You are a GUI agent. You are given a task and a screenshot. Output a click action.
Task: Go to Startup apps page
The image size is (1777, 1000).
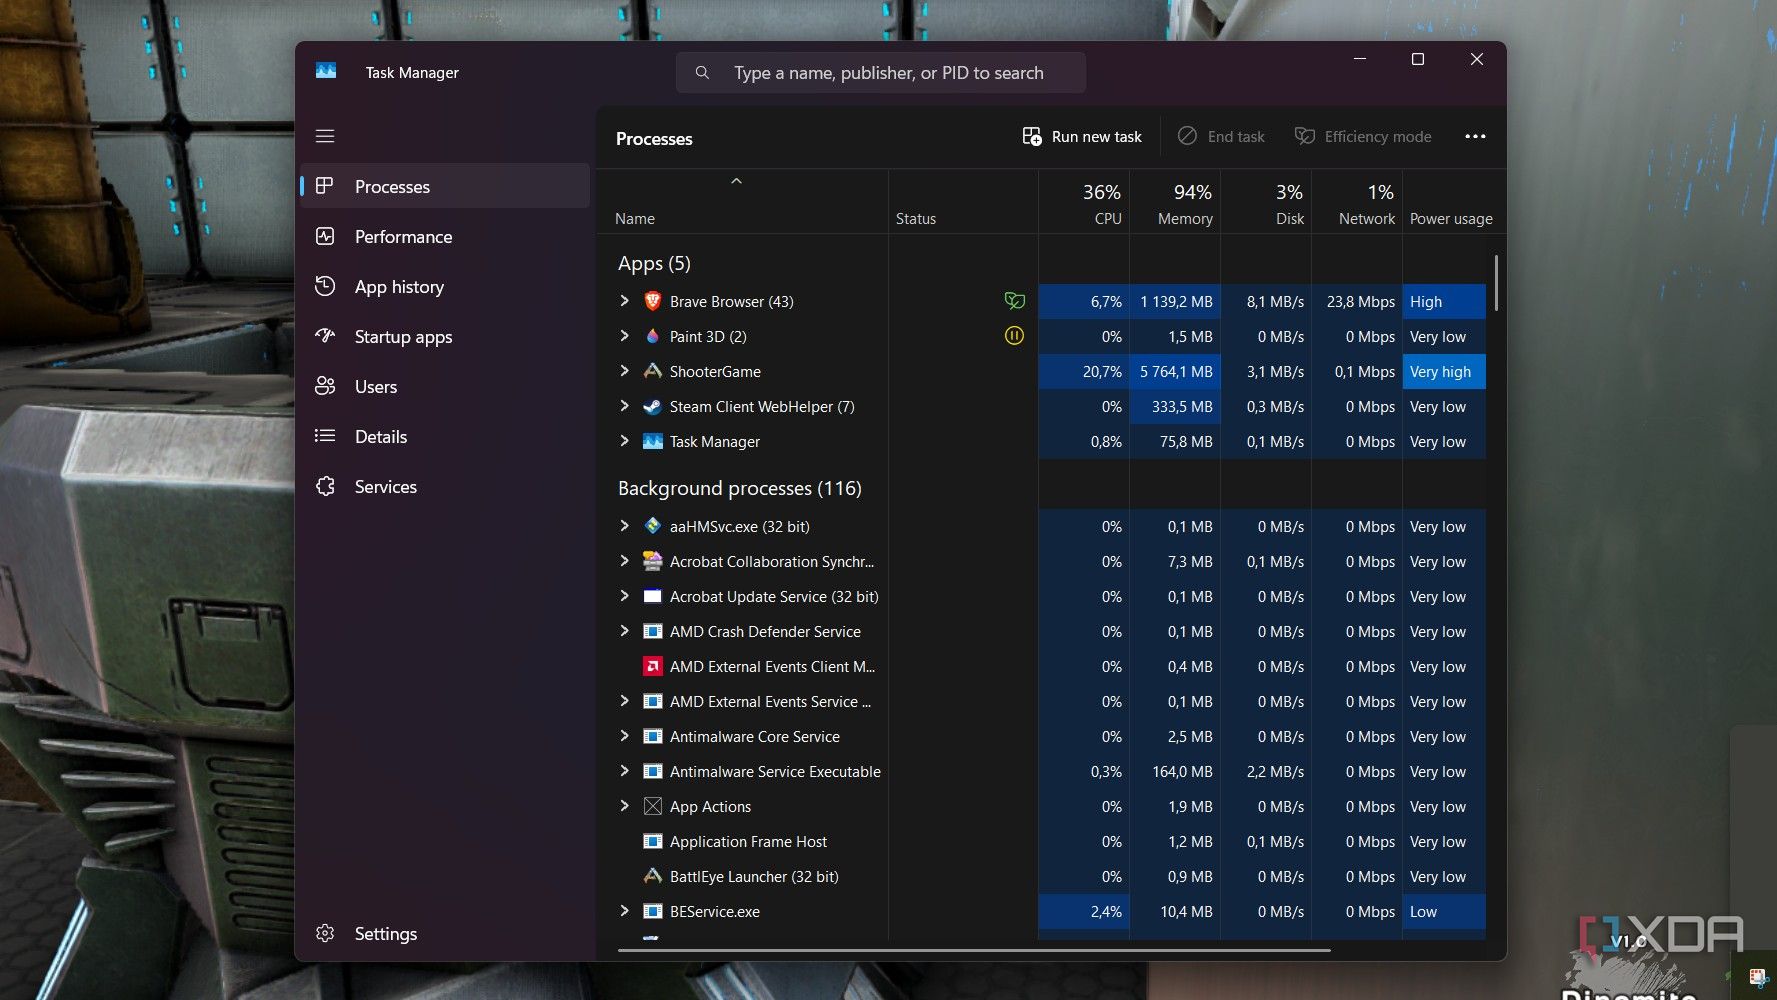tap(445, 337)
